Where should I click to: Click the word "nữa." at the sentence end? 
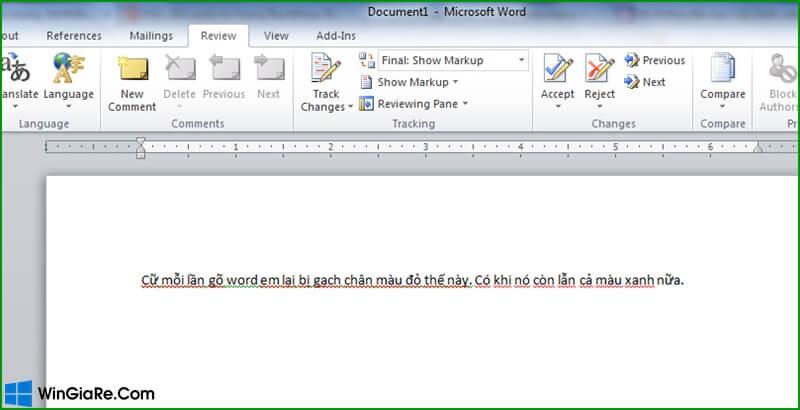point(670,280)
